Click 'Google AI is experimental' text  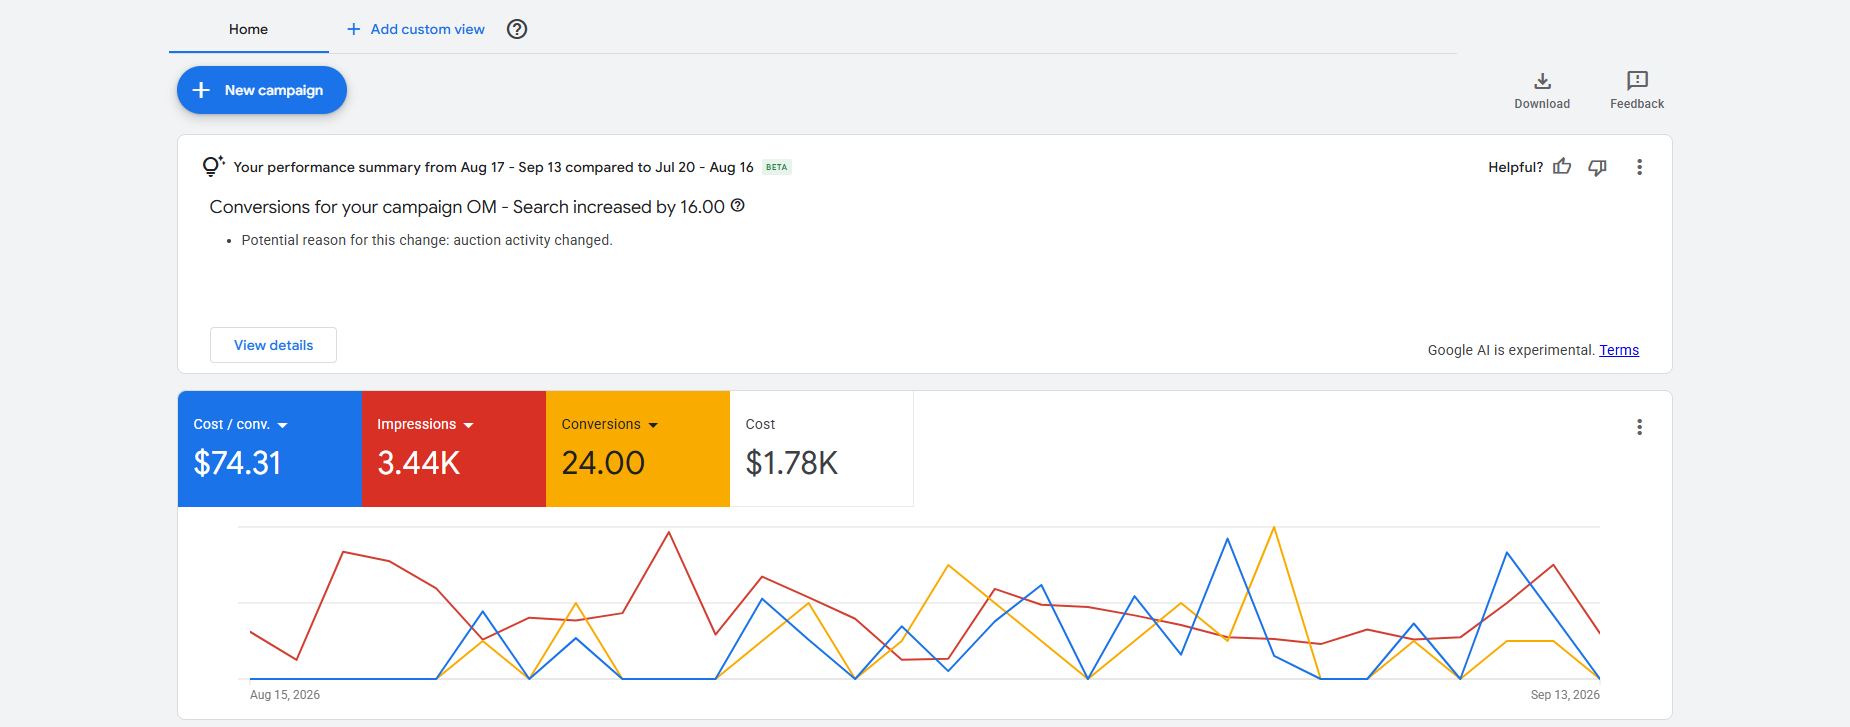pyautogui.click(x=1511, y=350)
